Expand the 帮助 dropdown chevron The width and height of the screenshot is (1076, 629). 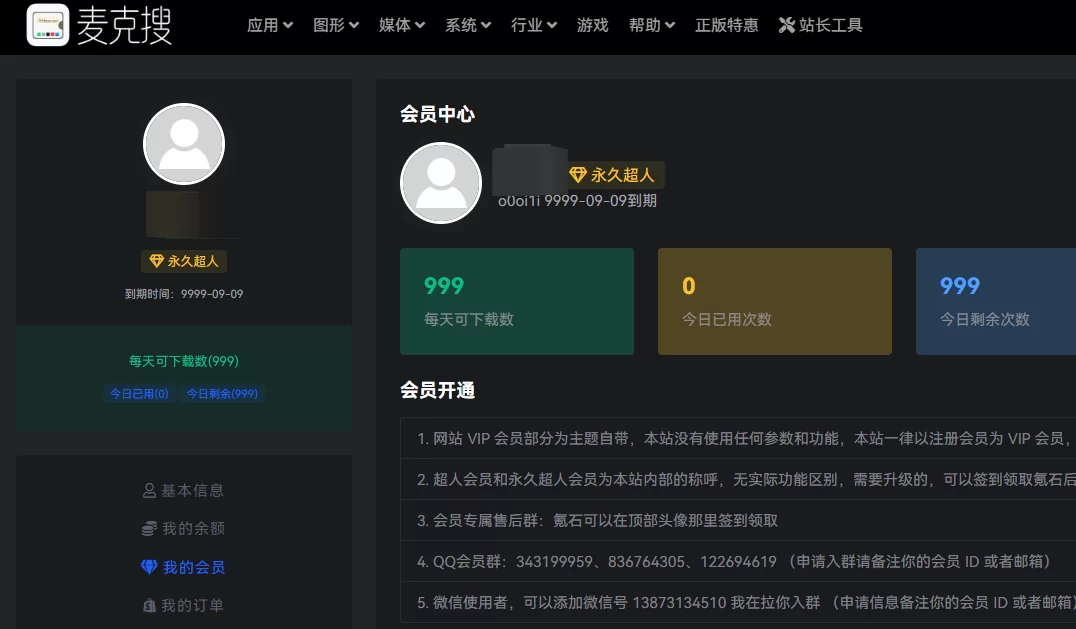point(670,25)
